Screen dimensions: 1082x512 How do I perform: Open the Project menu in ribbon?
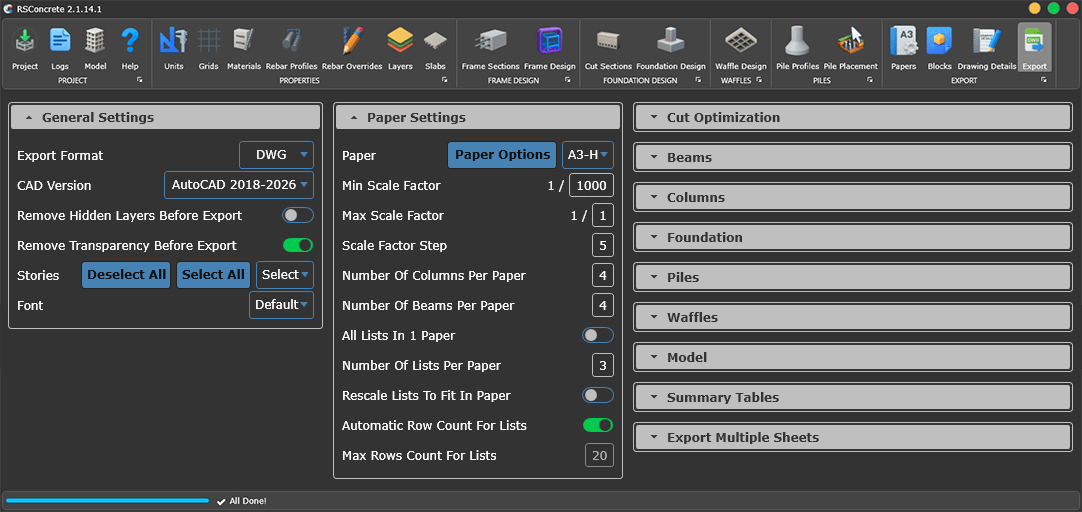coord(25,47)
